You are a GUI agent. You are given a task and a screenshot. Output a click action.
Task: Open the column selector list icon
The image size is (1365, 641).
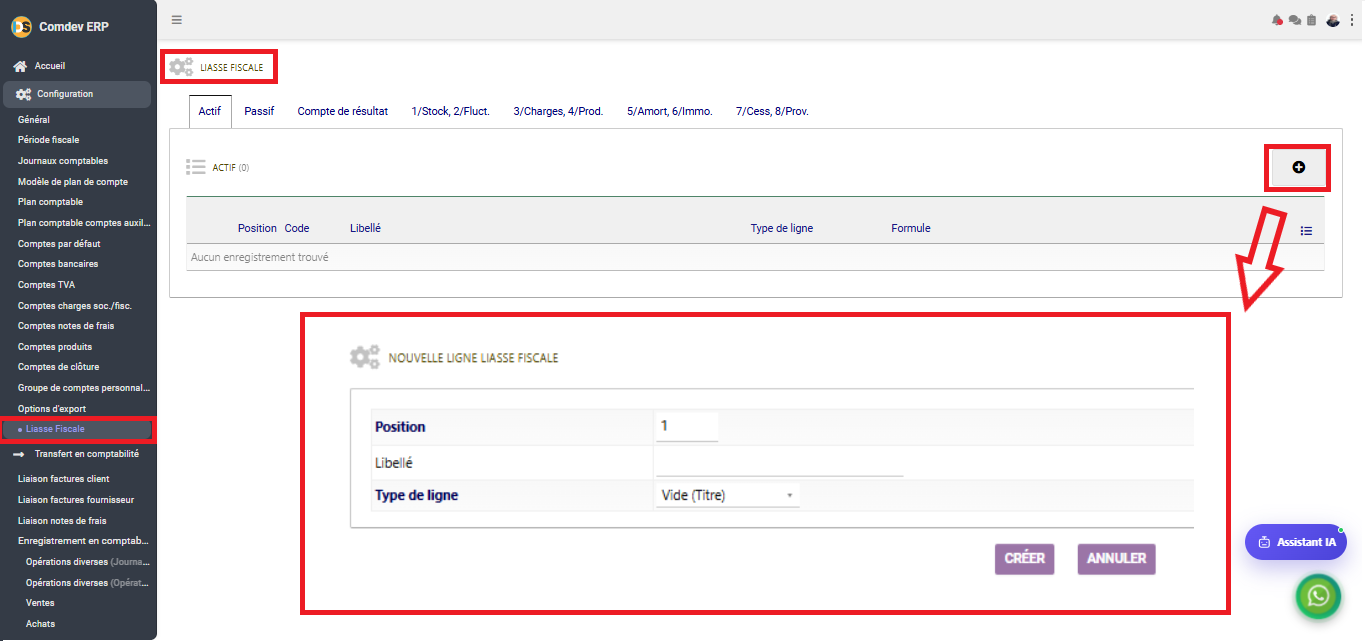1306,231
